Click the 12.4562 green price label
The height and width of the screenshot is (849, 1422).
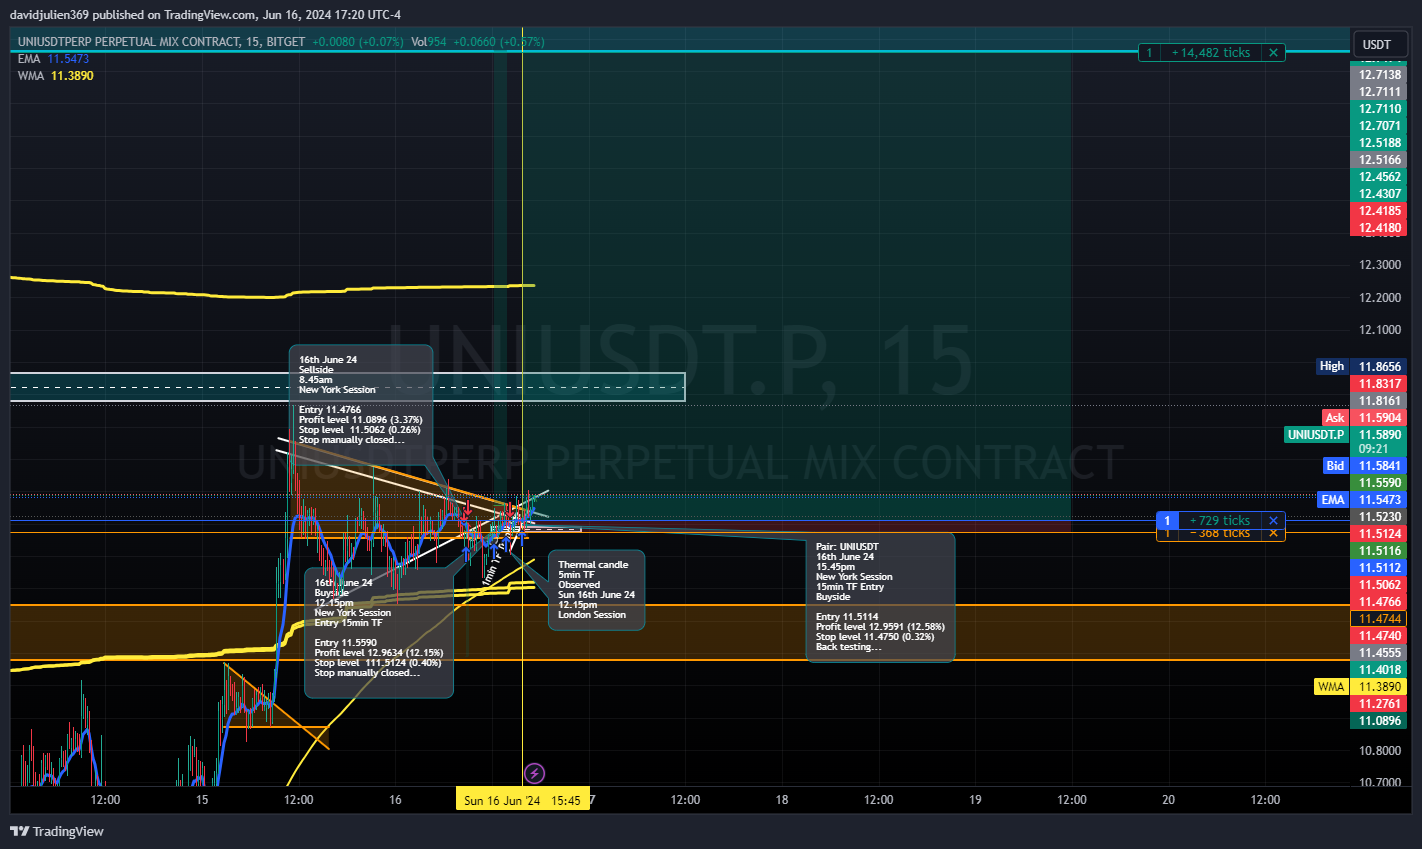pyautogui.click(x=1380, y=176)
